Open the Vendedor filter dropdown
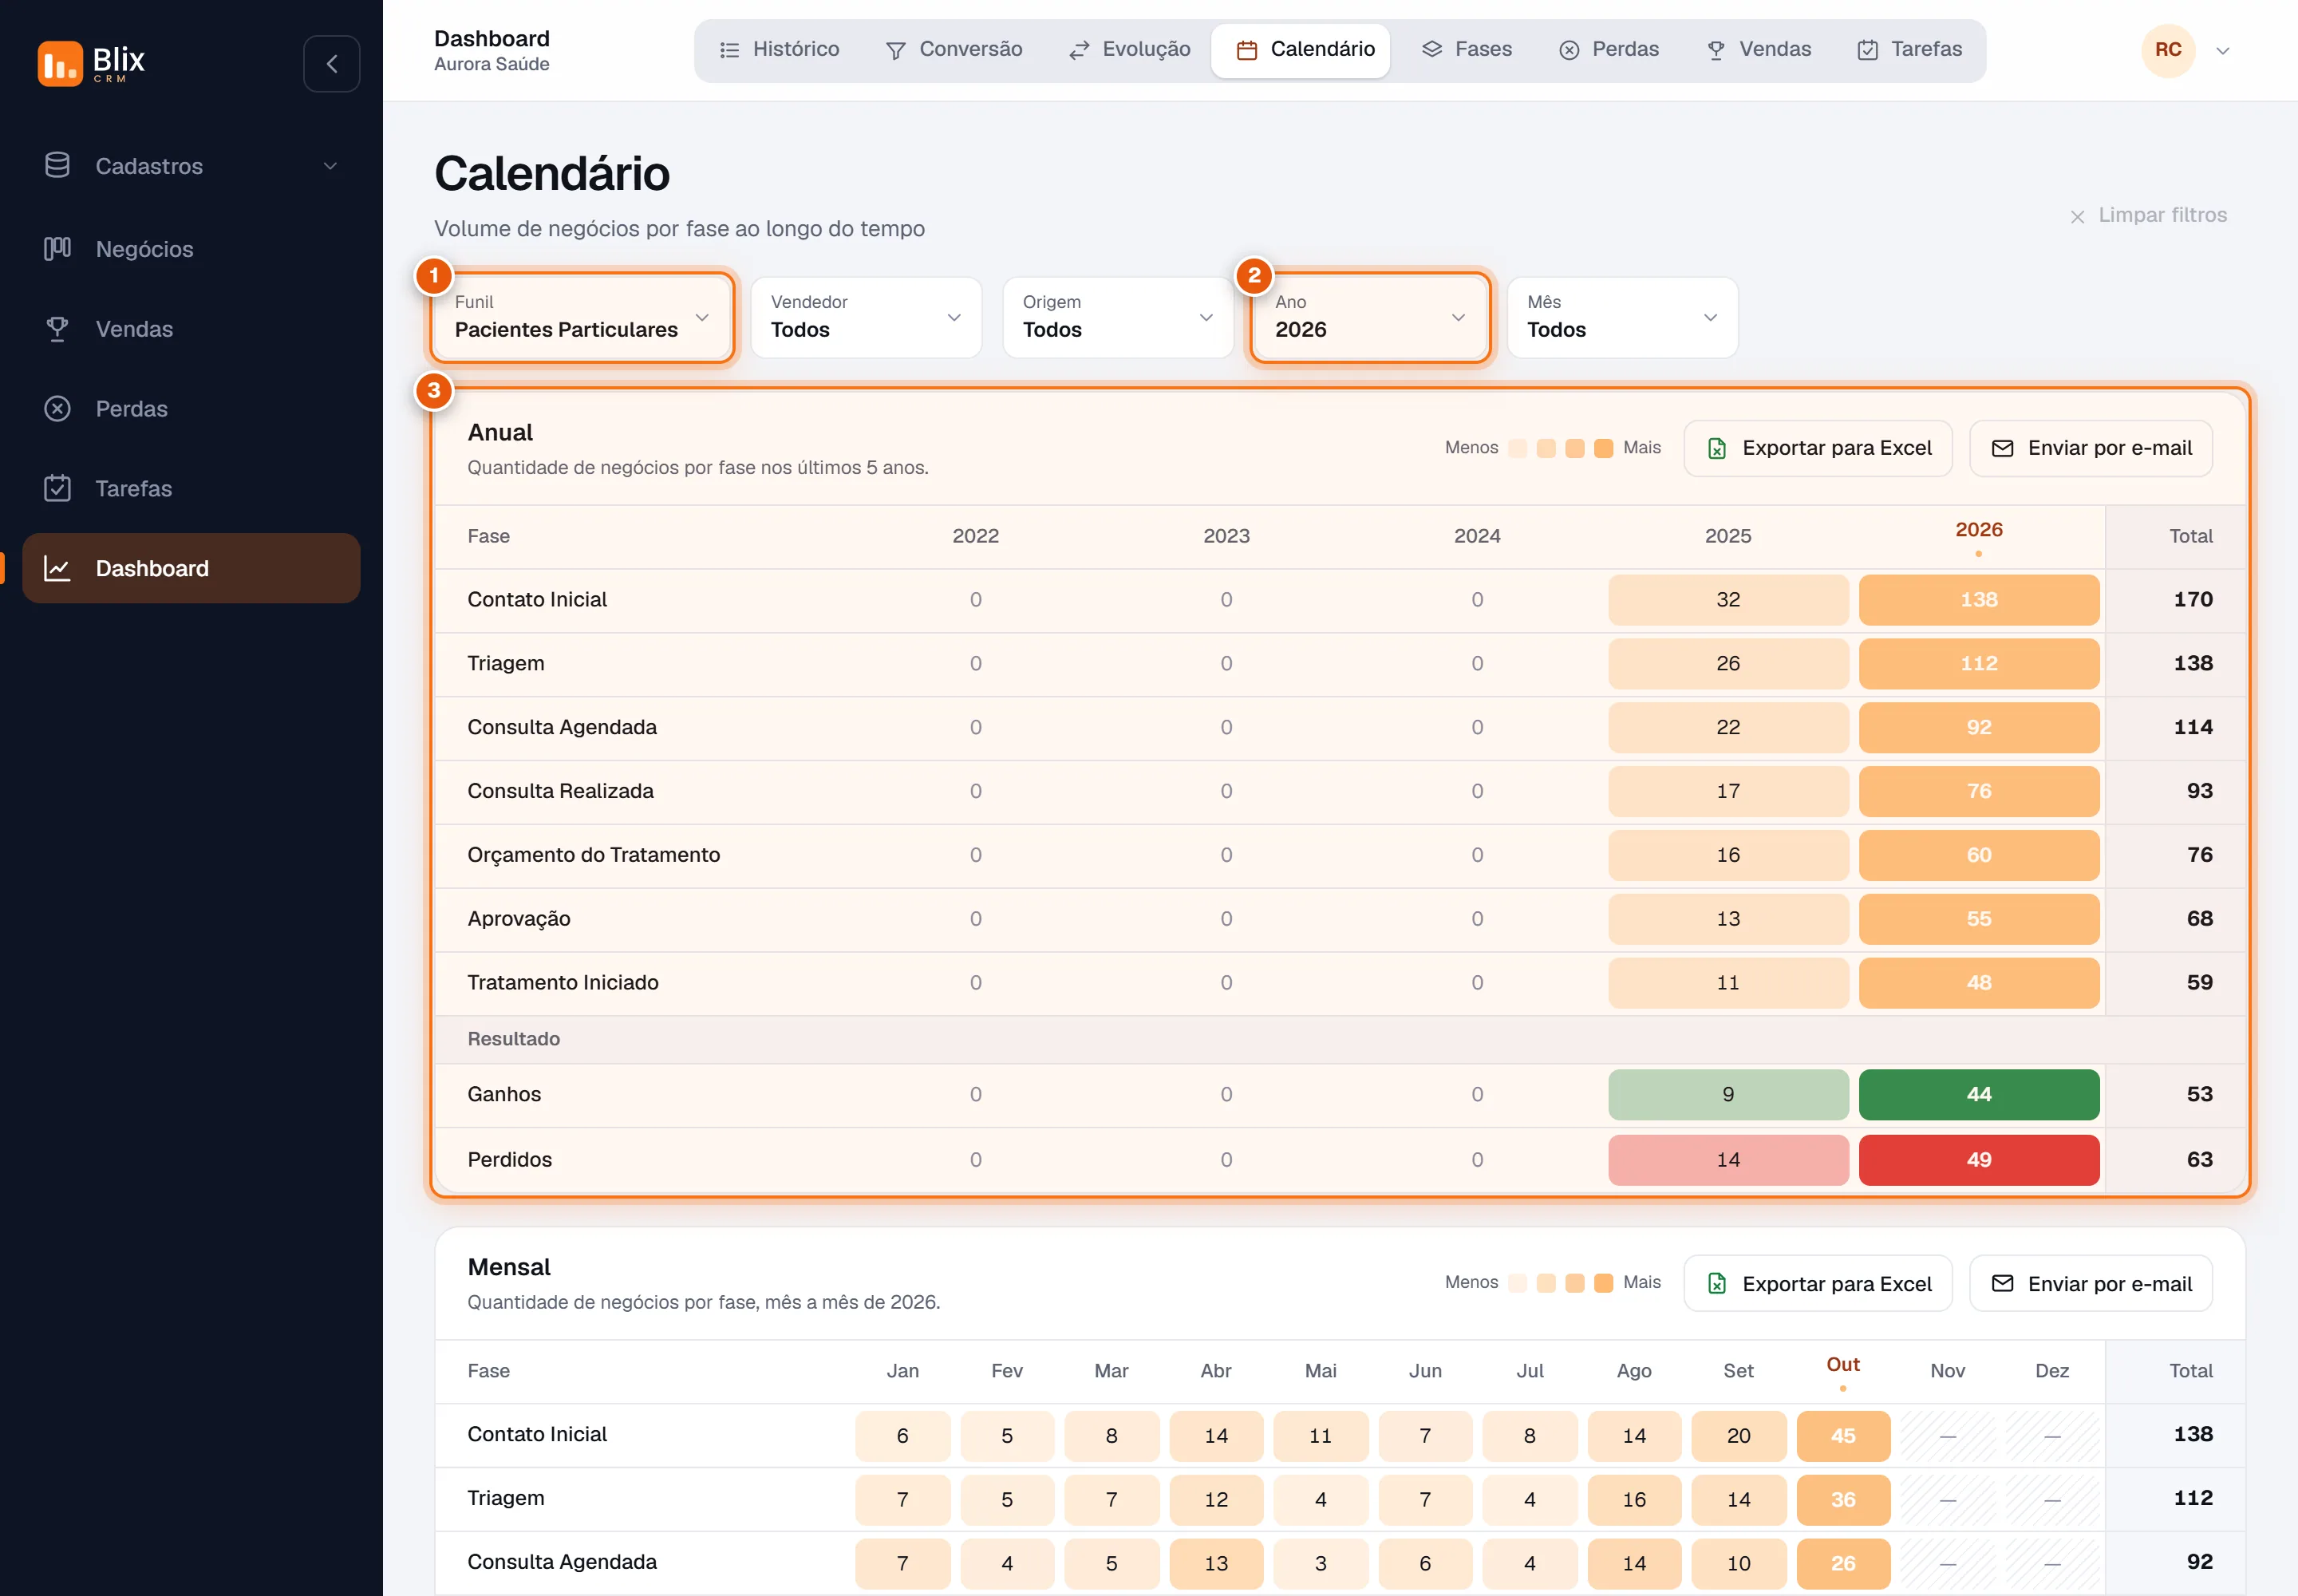This screenshot has height=1596, width=2298. (x=866, y=317)
